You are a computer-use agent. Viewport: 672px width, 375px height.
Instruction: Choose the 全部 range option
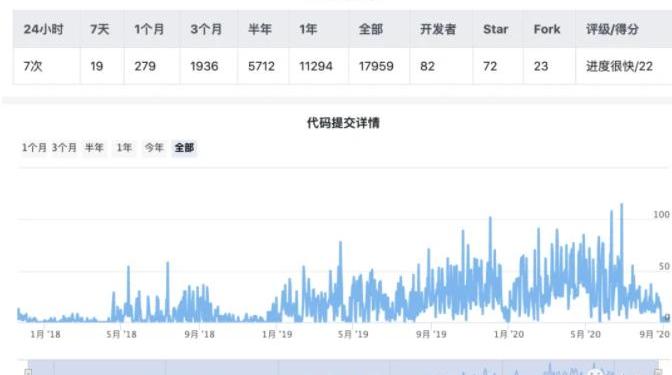[x=184, y=148]
